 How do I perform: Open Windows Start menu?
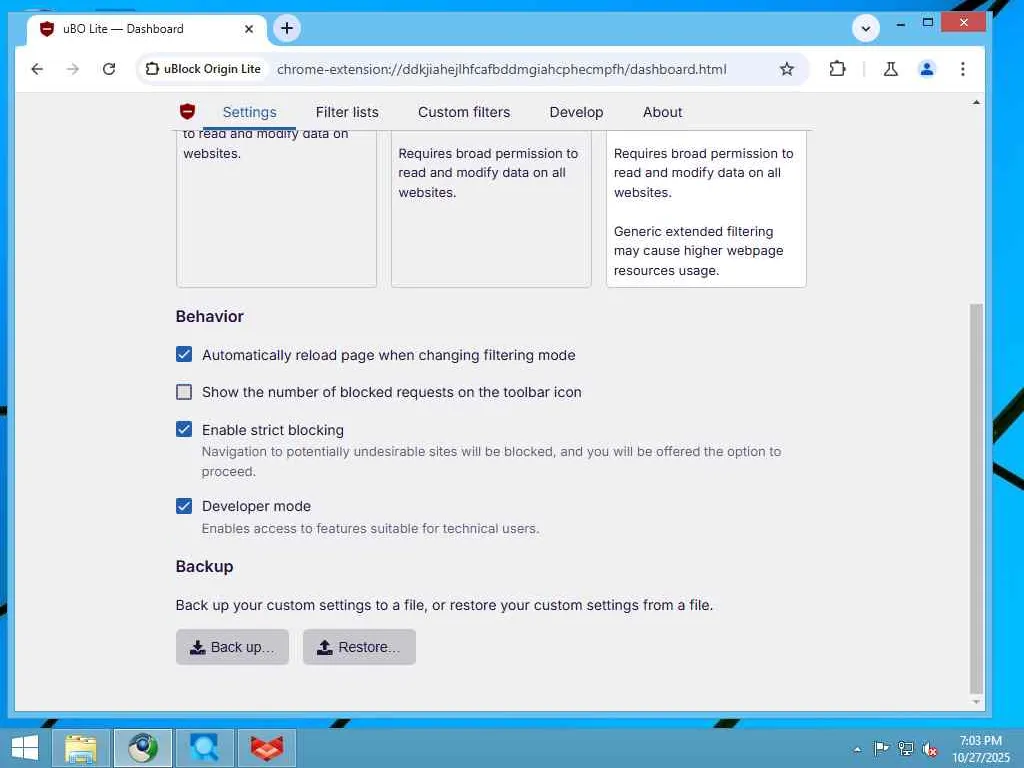tap(25, 748)
